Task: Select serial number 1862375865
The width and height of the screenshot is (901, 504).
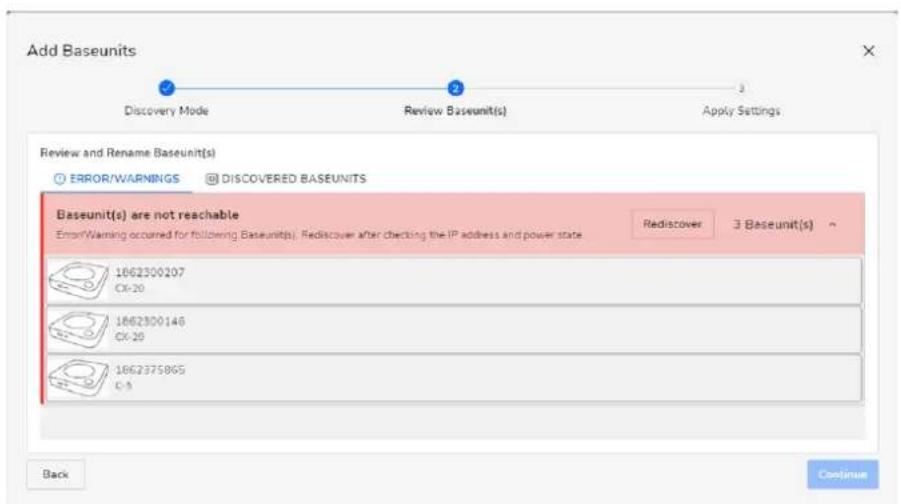Action: point(150,370)
